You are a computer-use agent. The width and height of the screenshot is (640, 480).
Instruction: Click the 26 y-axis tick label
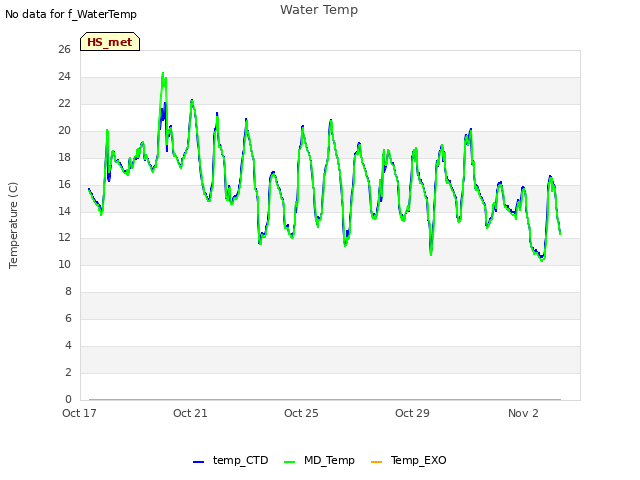pos(64,49)
